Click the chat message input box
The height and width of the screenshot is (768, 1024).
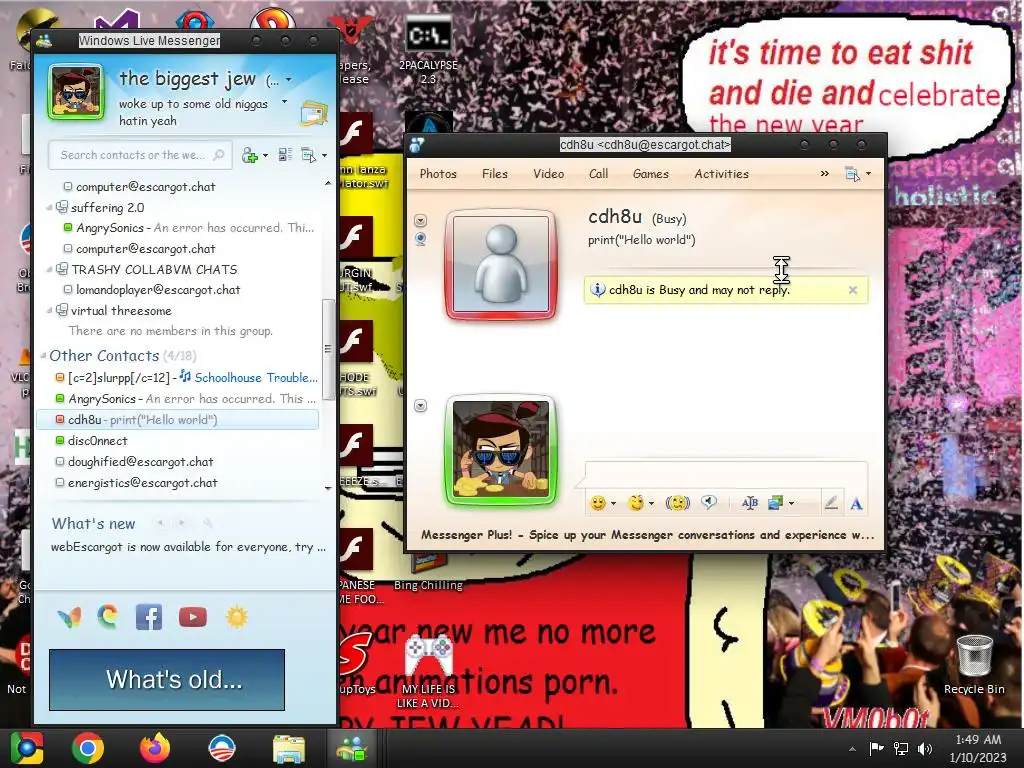726,475
